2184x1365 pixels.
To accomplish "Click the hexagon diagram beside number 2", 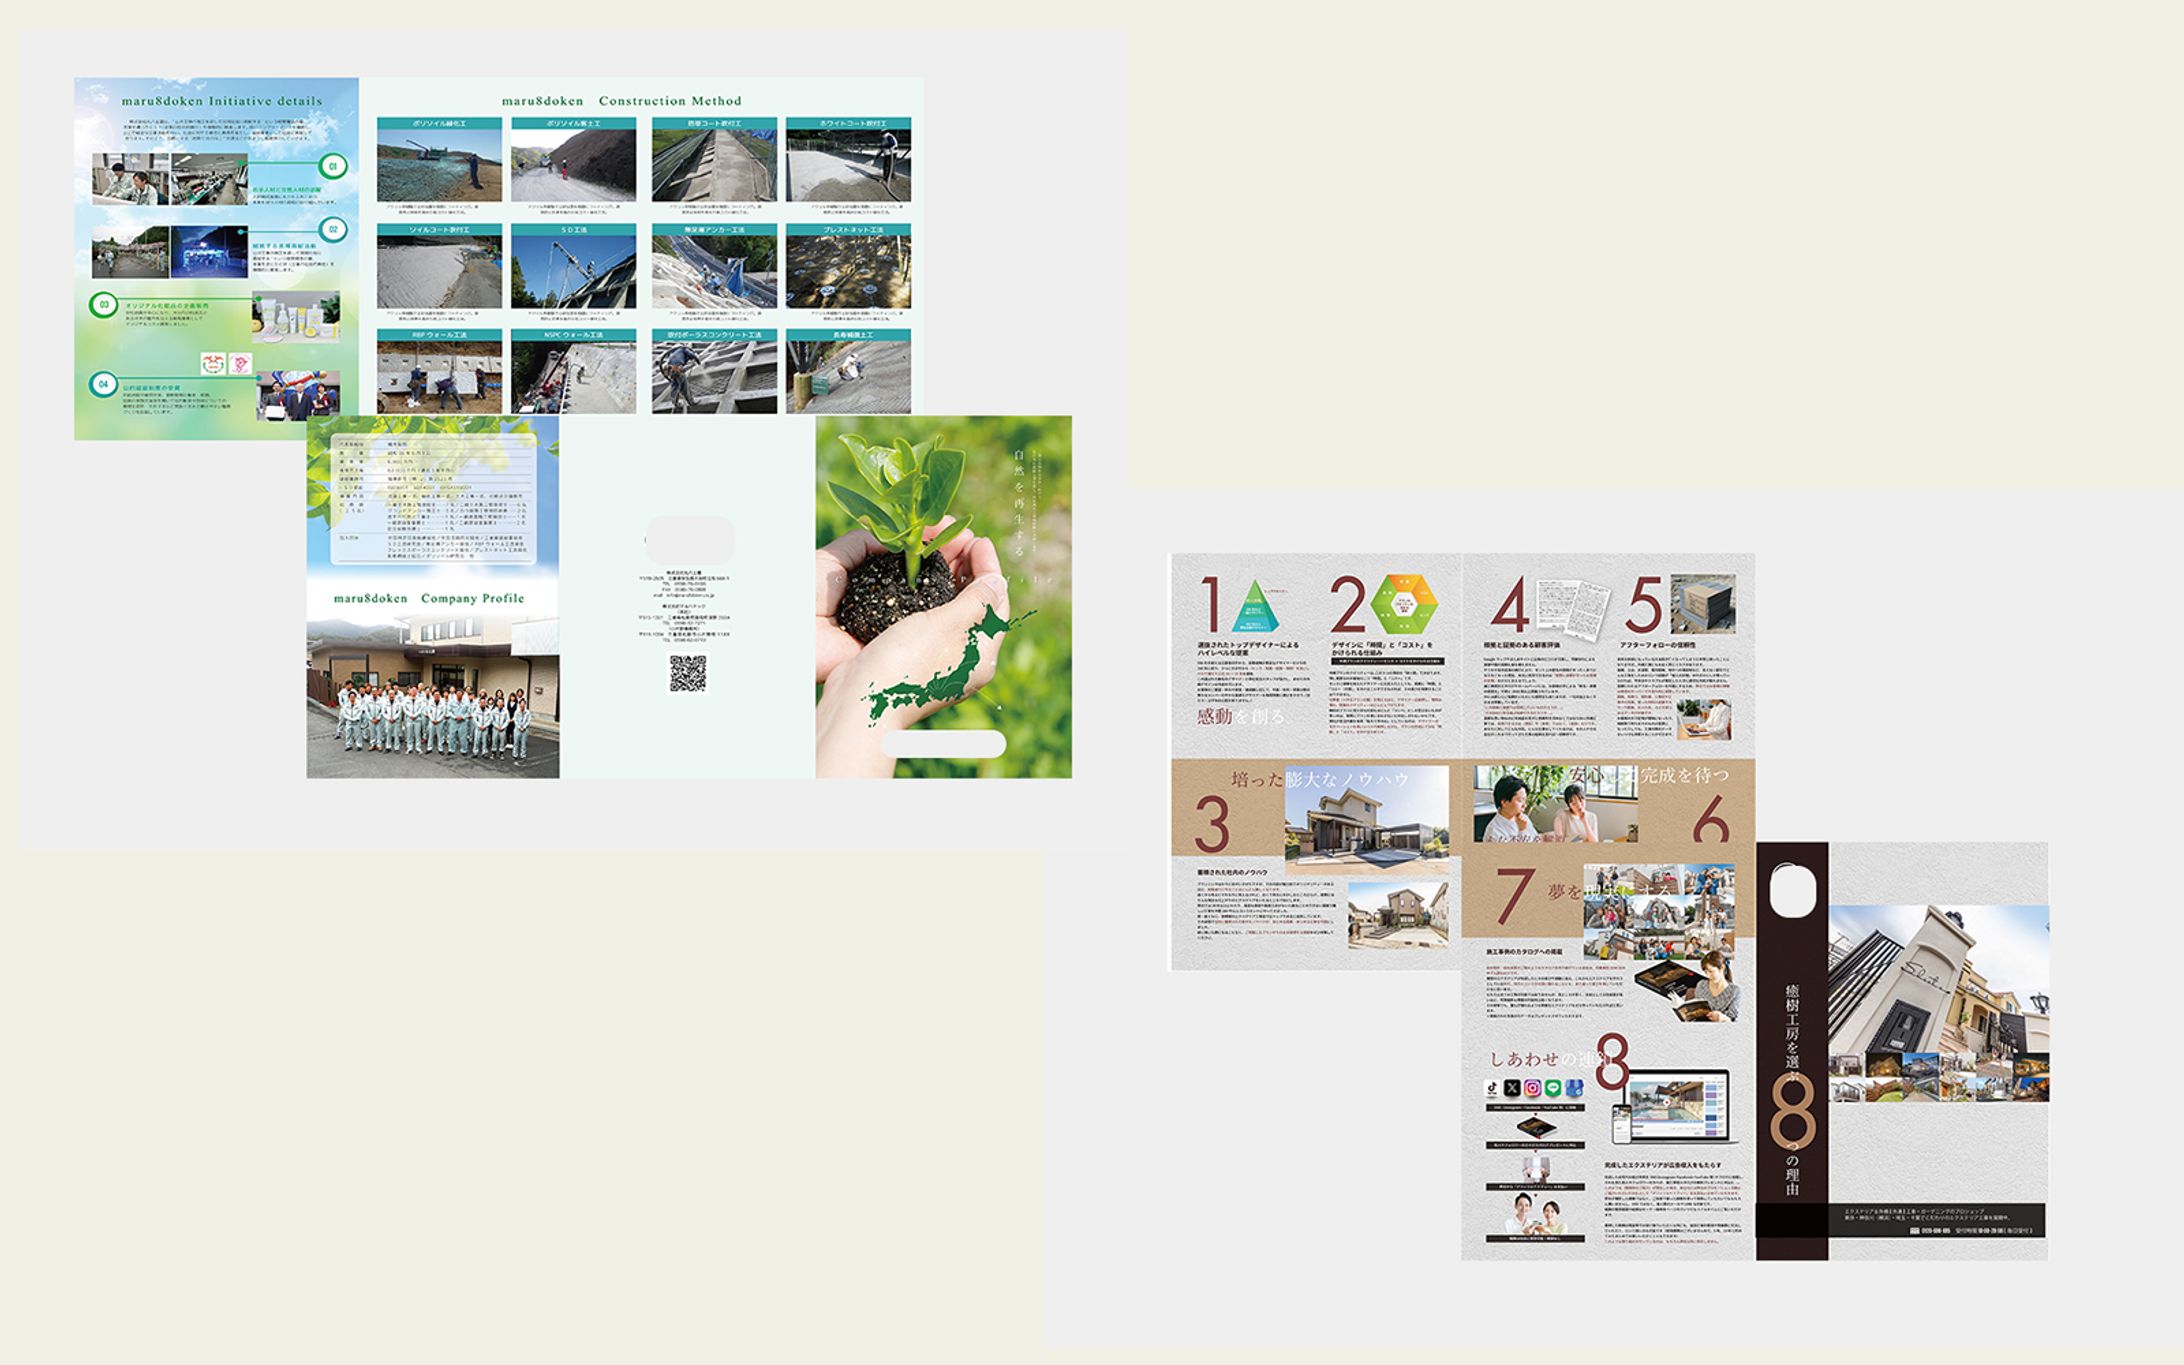I will tap(1405, 604).
